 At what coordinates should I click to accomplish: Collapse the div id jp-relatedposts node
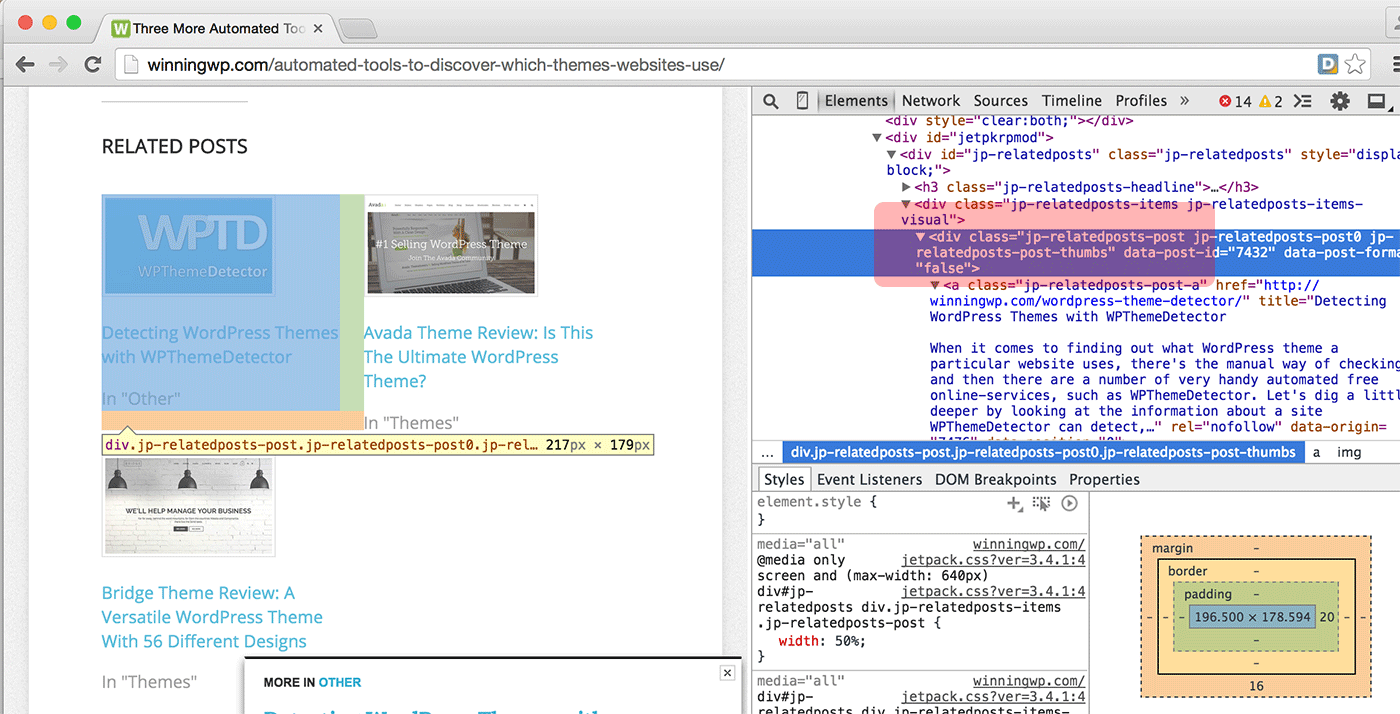click(892, 155)
